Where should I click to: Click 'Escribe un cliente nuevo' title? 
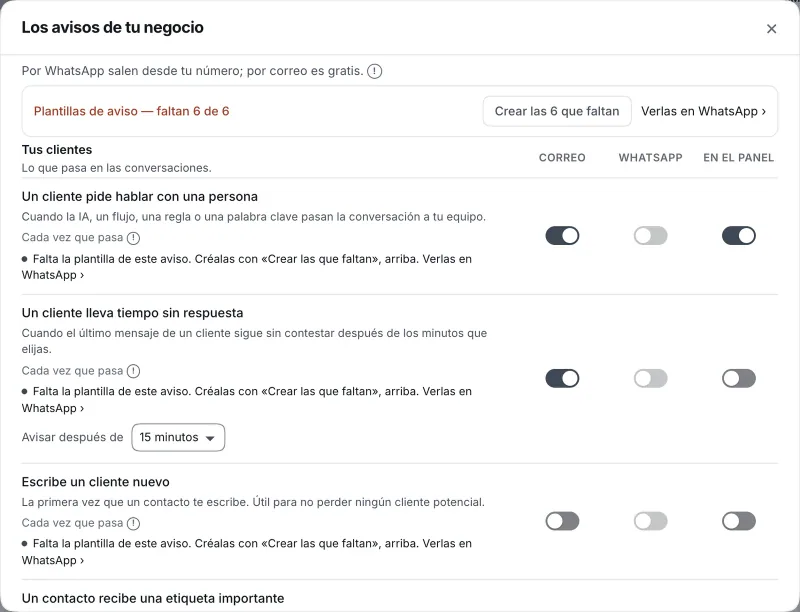(95, 482)
